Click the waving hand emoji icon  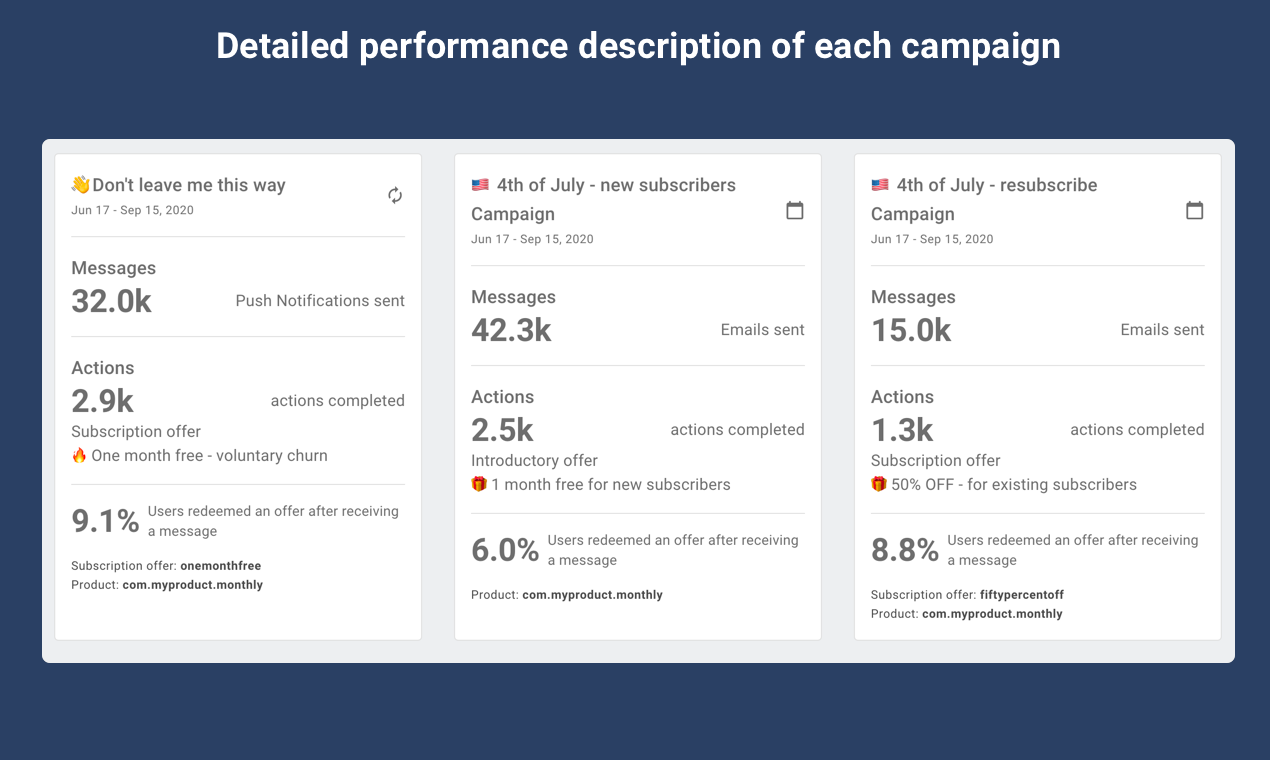[x=81, y=185]
